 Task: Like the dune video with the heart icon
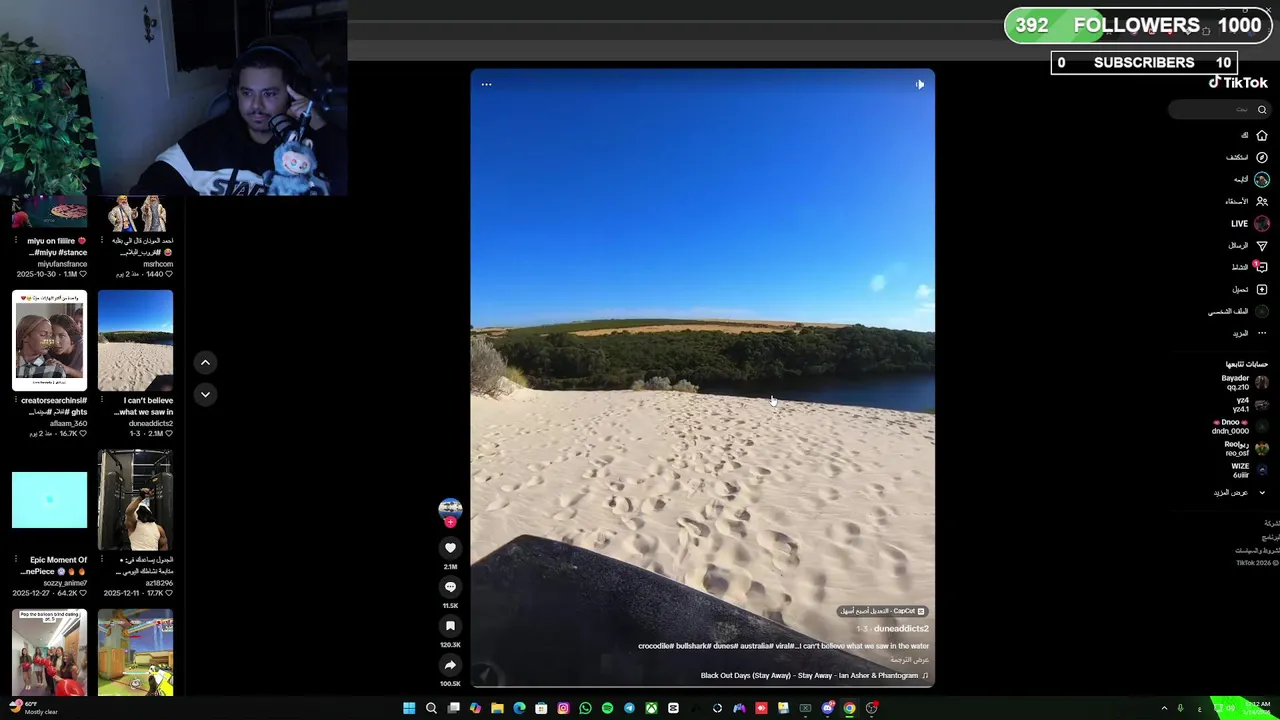450,547
